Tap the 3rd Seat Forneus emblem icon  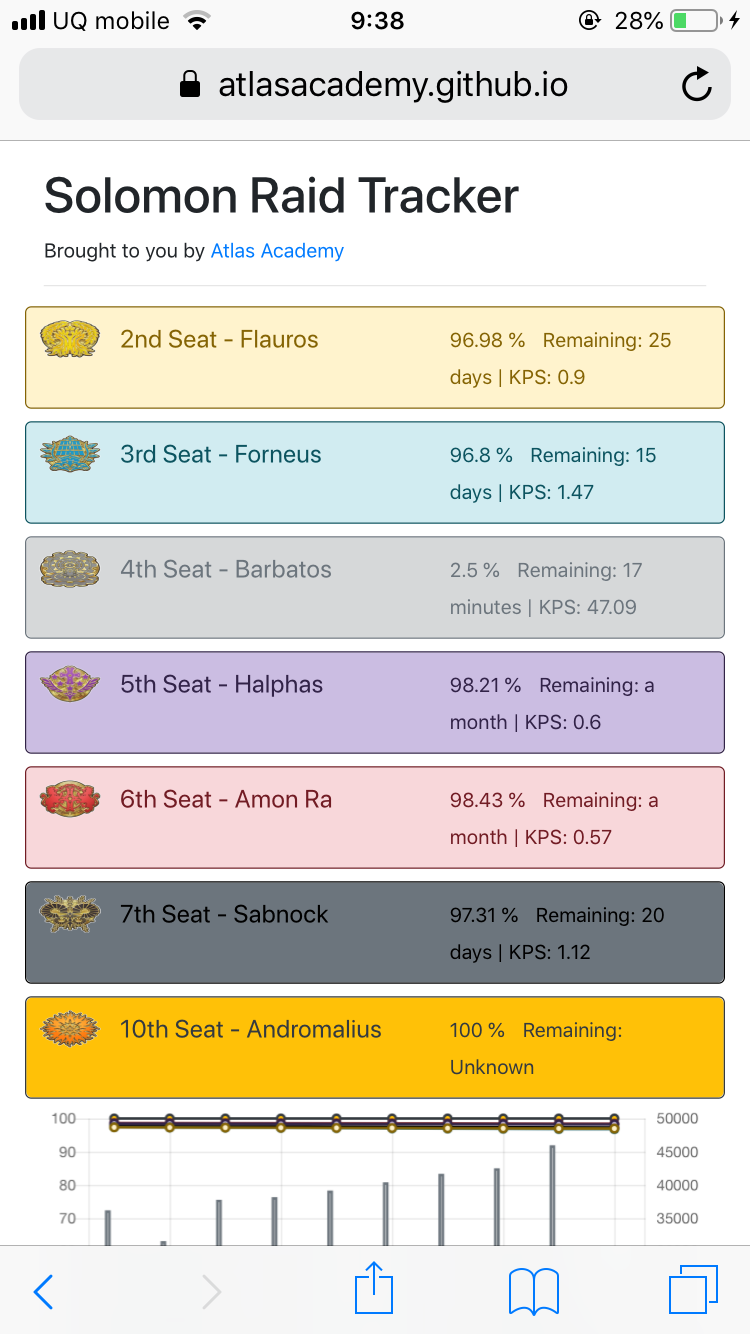(70, 454)
